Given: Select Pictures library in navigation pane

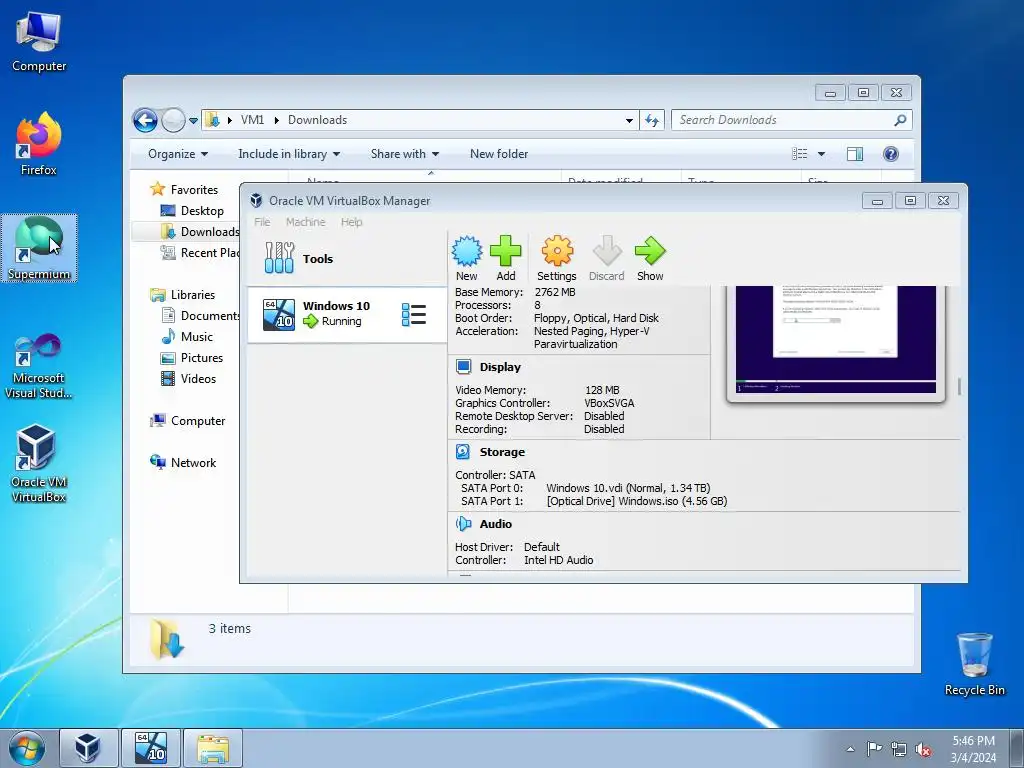Looking at the screenshot, I should click(202, 358).
